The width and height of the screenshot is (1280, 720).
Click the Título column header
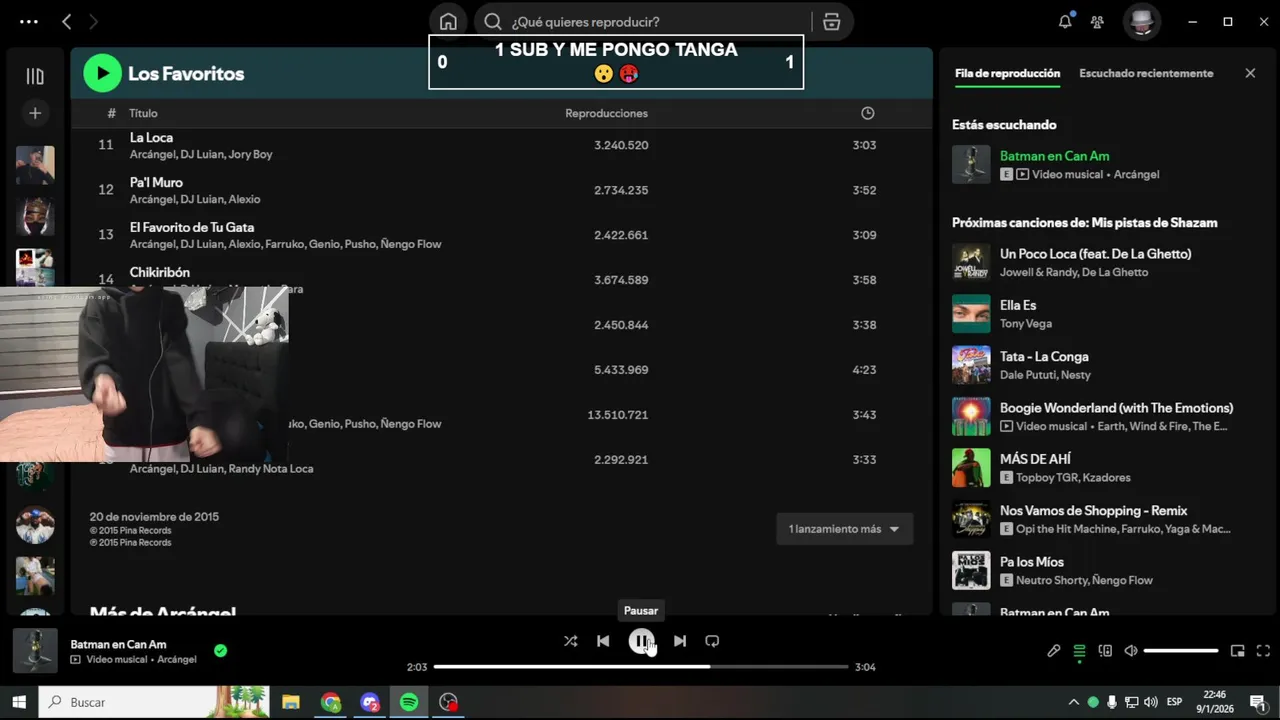point(143,113)
